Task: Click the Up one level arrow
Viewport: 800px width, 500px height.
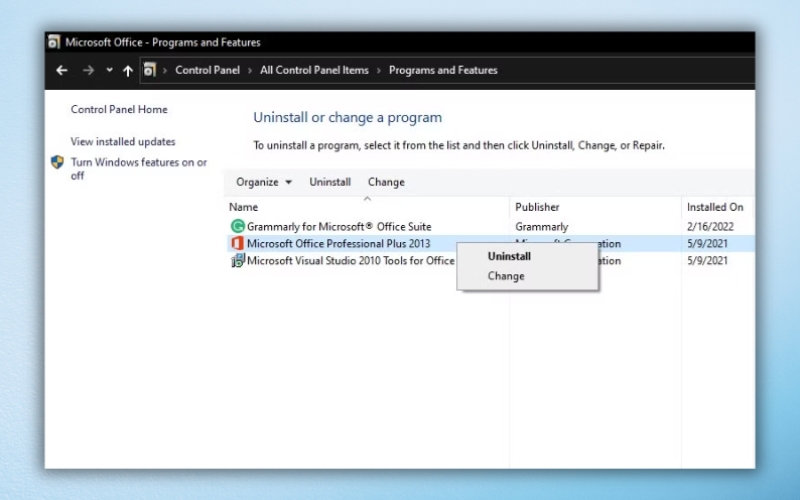Action: click(127, 71)
